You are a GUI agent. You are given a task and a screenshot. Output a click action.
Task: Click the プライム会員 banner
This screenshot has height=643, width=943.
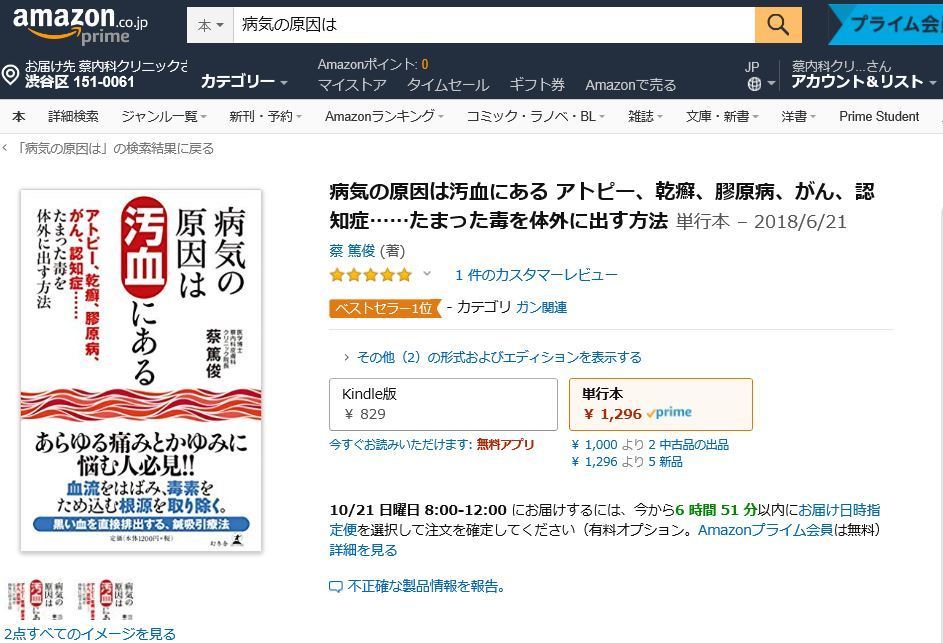[885, 25]
